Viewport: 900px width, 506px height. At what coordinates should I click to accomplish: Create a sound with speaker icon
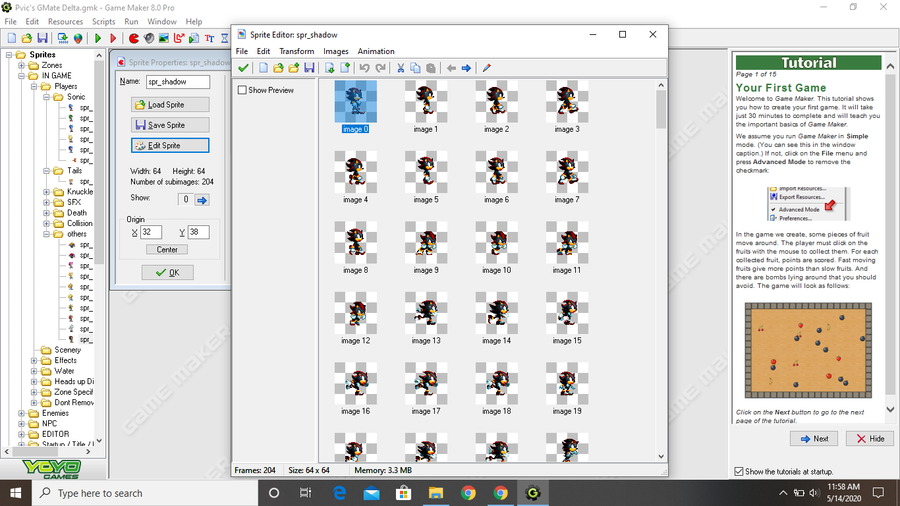(x=149, y=38)
